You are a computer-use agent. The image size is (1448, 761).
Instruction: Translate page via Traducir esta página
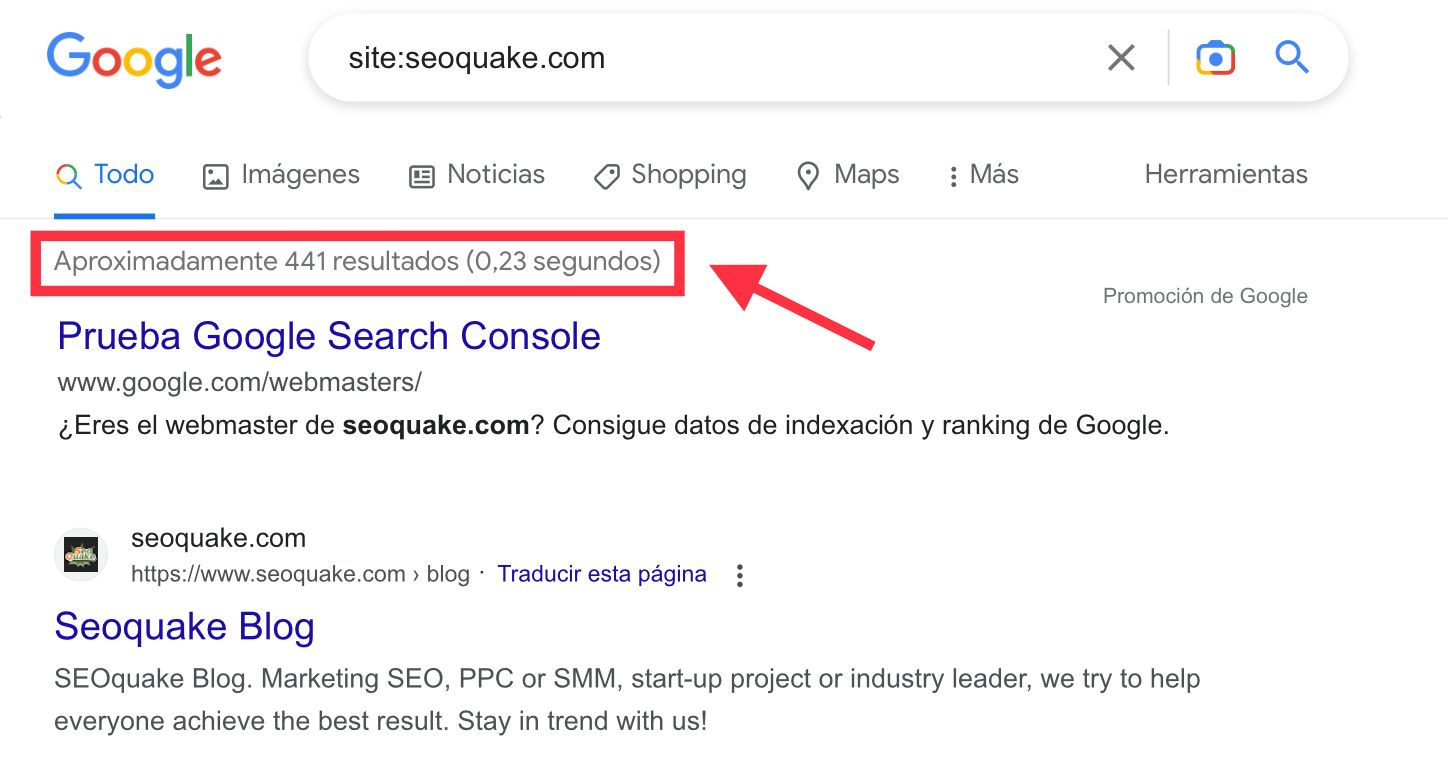[602, 573]
